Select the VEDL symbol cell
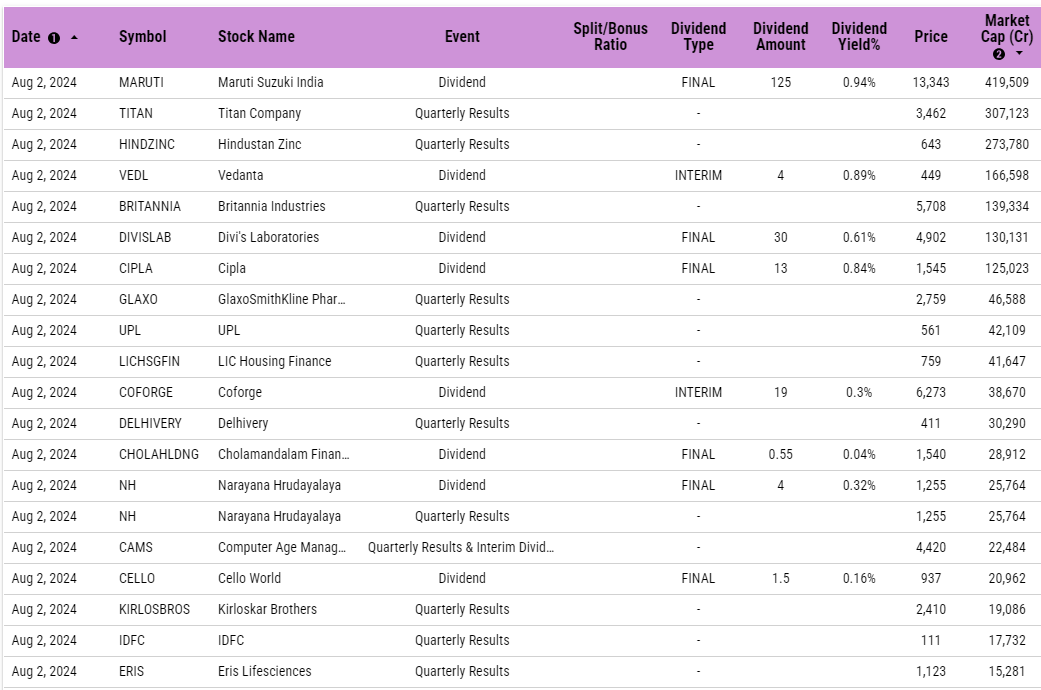The height and width of the screenshot is (690, 1041). click(x=133, y=175)
